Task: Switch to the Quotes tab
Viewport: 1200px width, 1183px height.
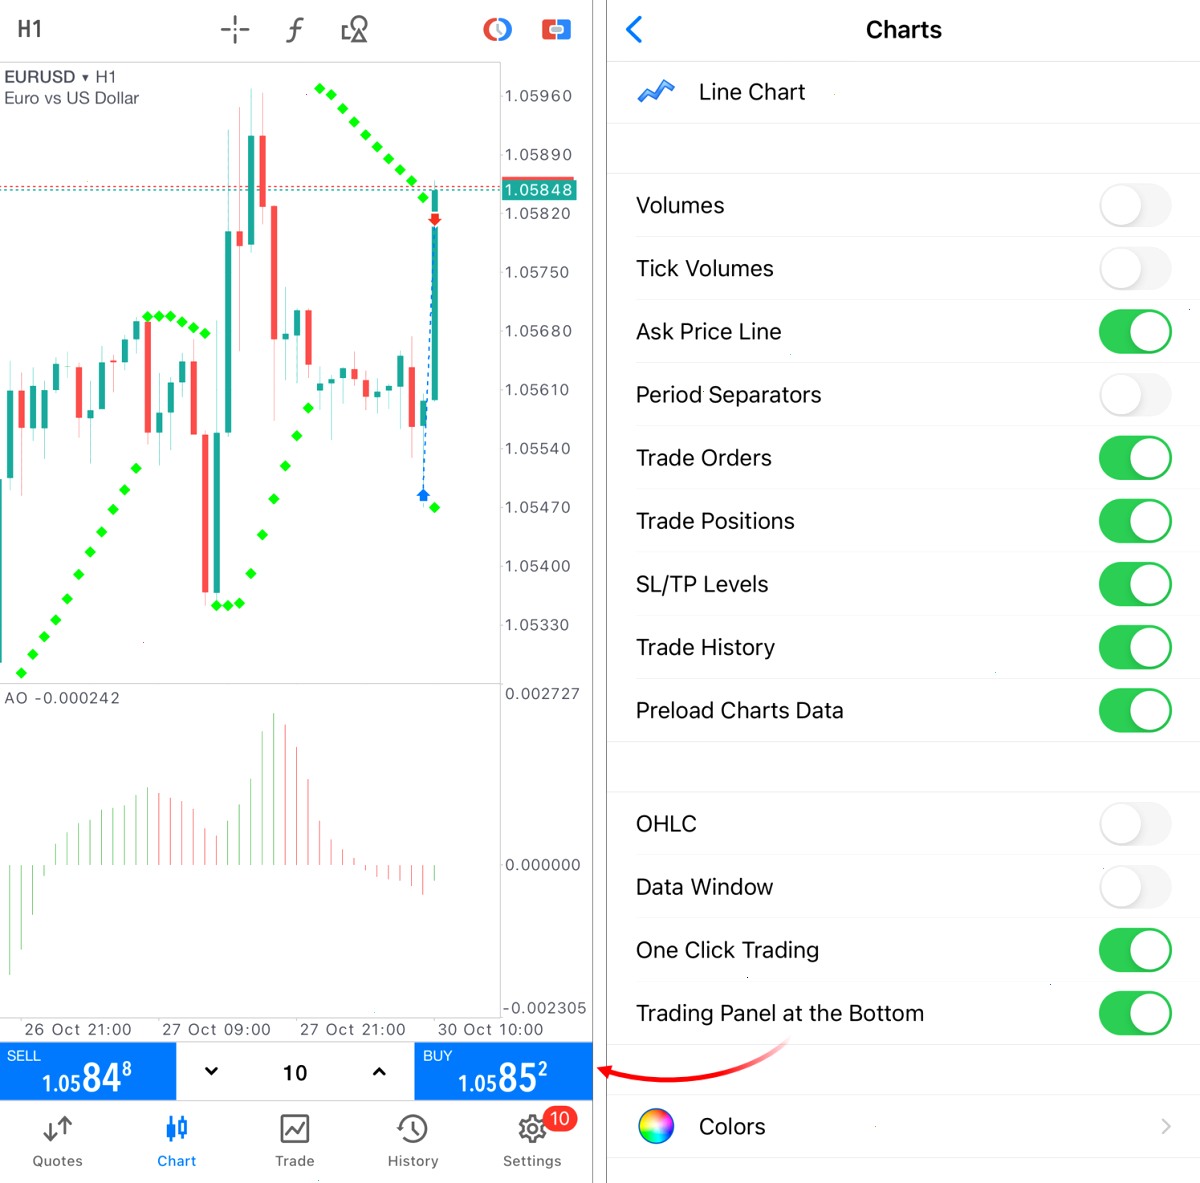Action: click(x=58, y=1141)
